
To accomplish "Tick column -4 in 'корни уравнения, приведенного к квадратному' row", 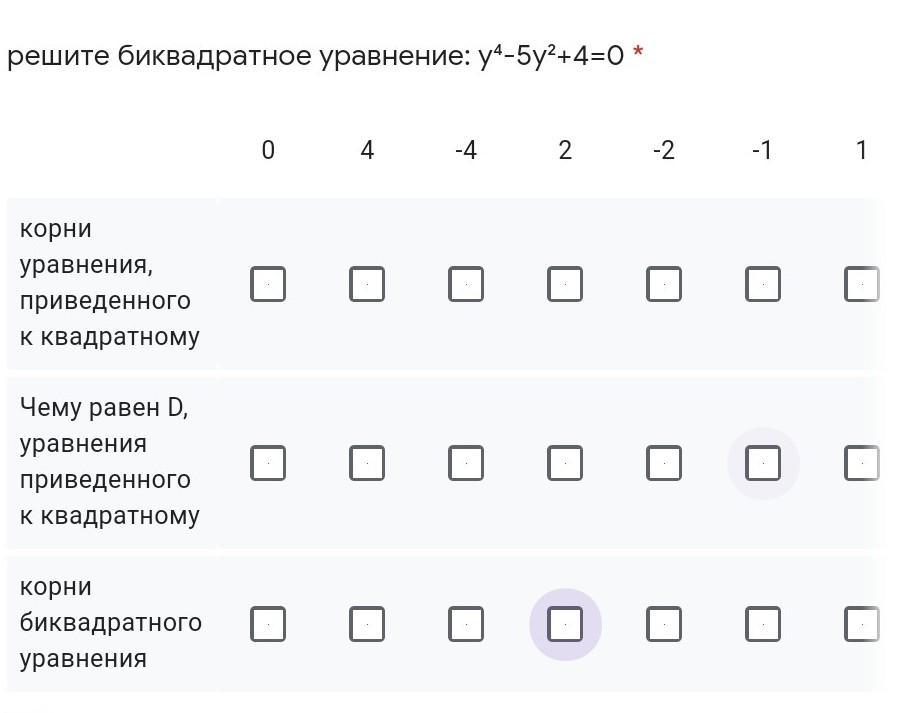I will (466, 285).
